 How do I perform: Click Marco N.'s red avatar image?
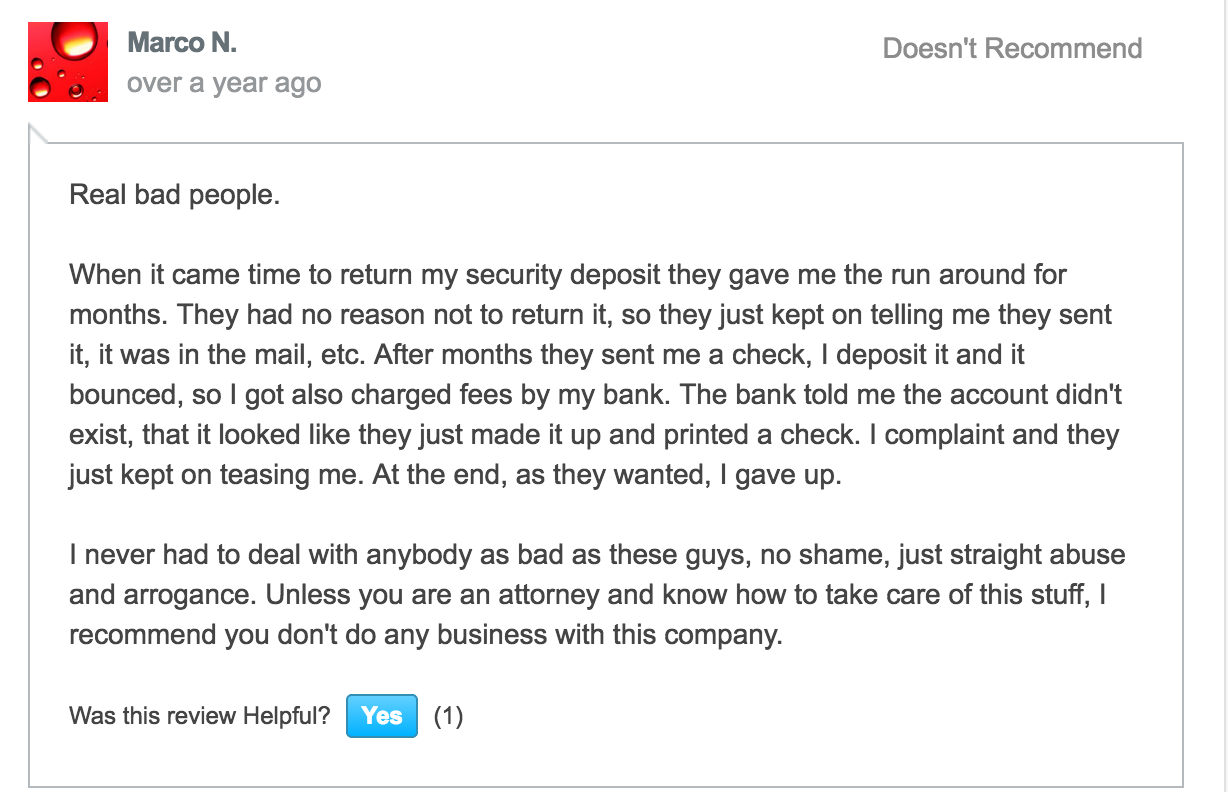tap(67, 61)
